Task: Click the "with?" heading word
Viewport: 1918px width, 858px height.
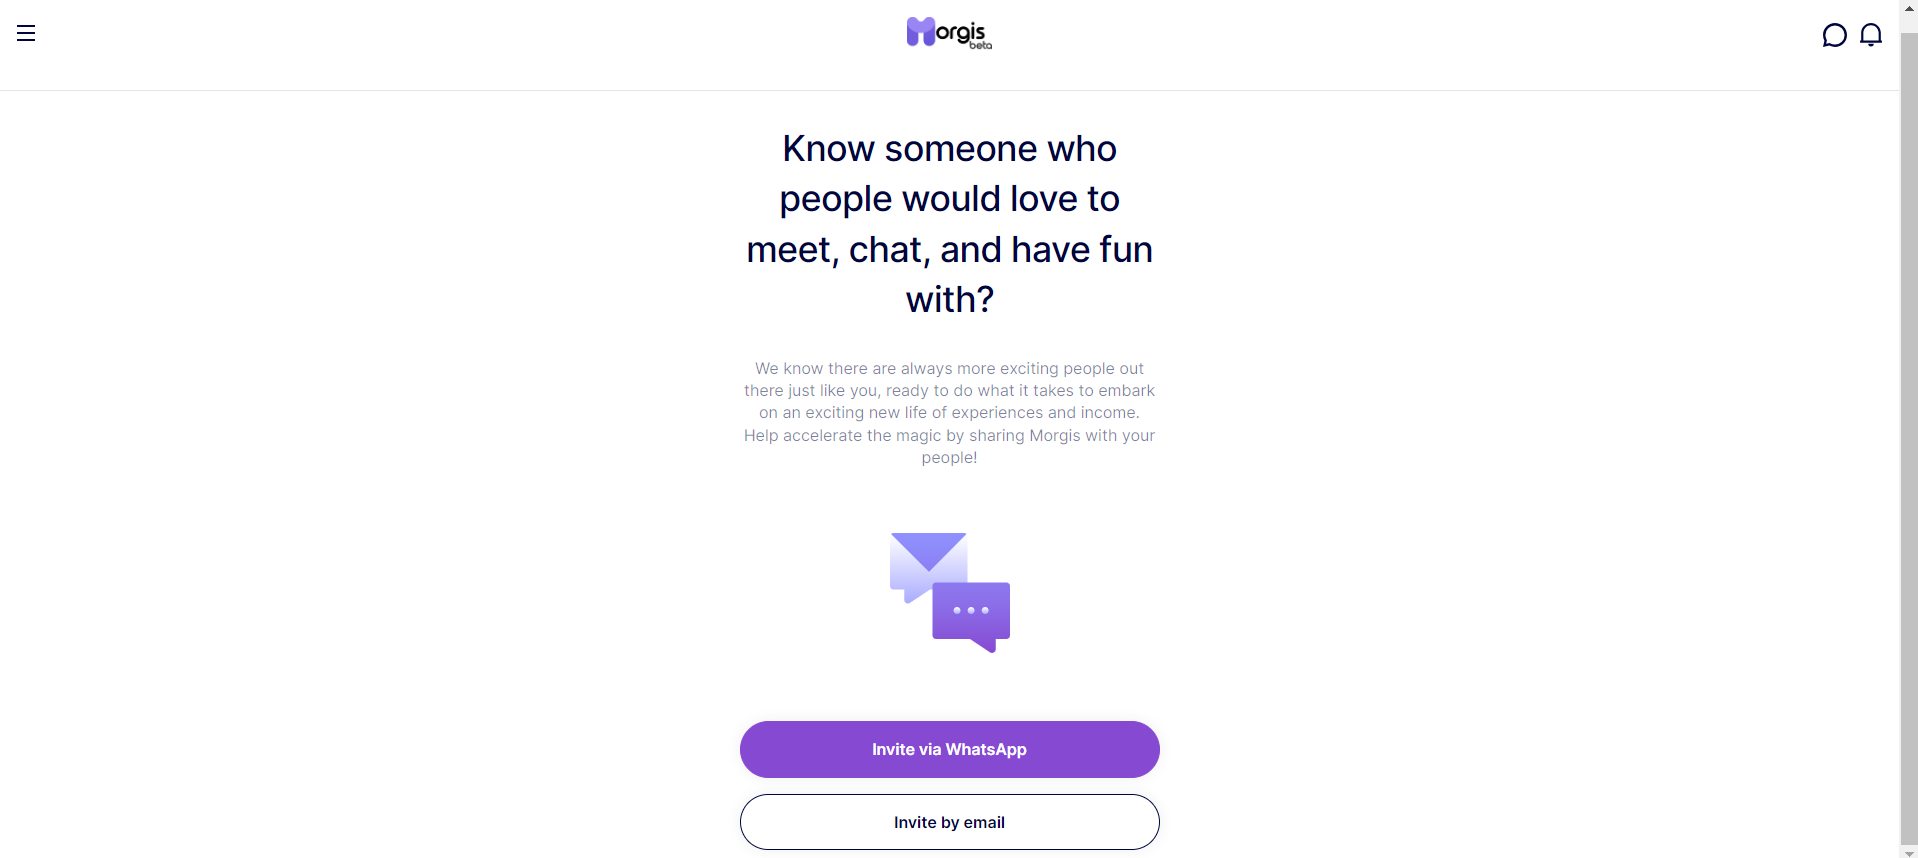Action: point(949,300)
